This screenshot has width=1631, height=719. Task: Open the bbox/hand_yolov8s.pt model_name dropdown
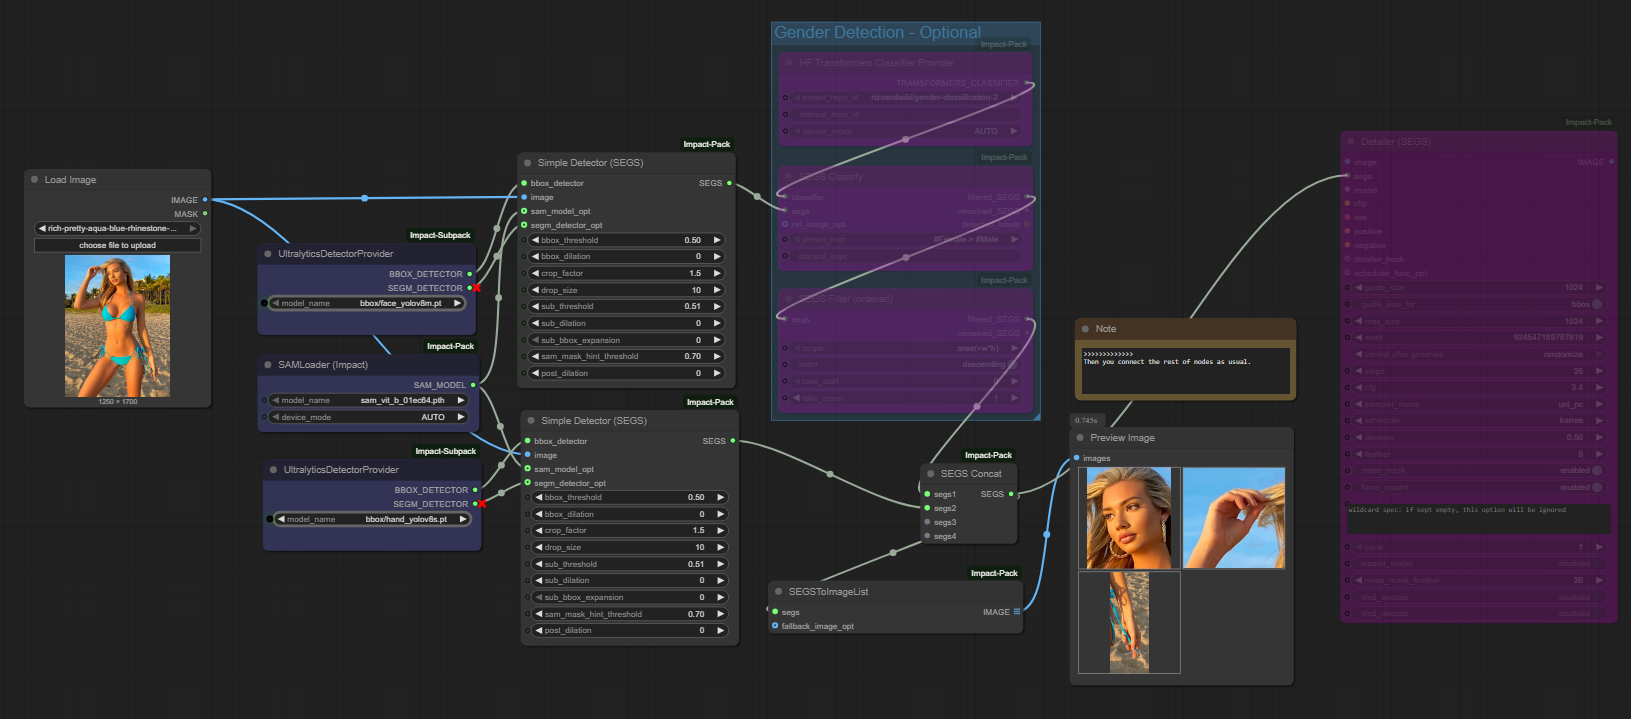point(373,519)
